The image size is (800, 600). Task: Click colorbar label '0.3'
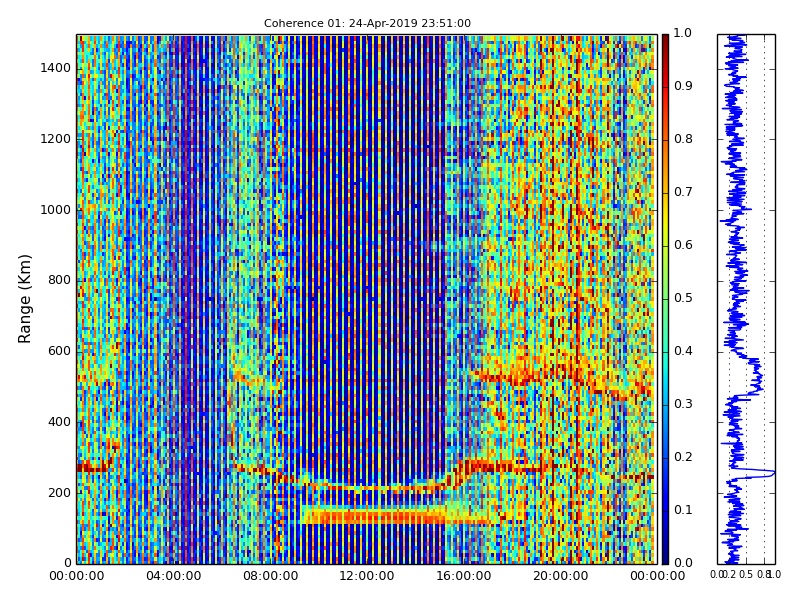[x=683, y=404]
